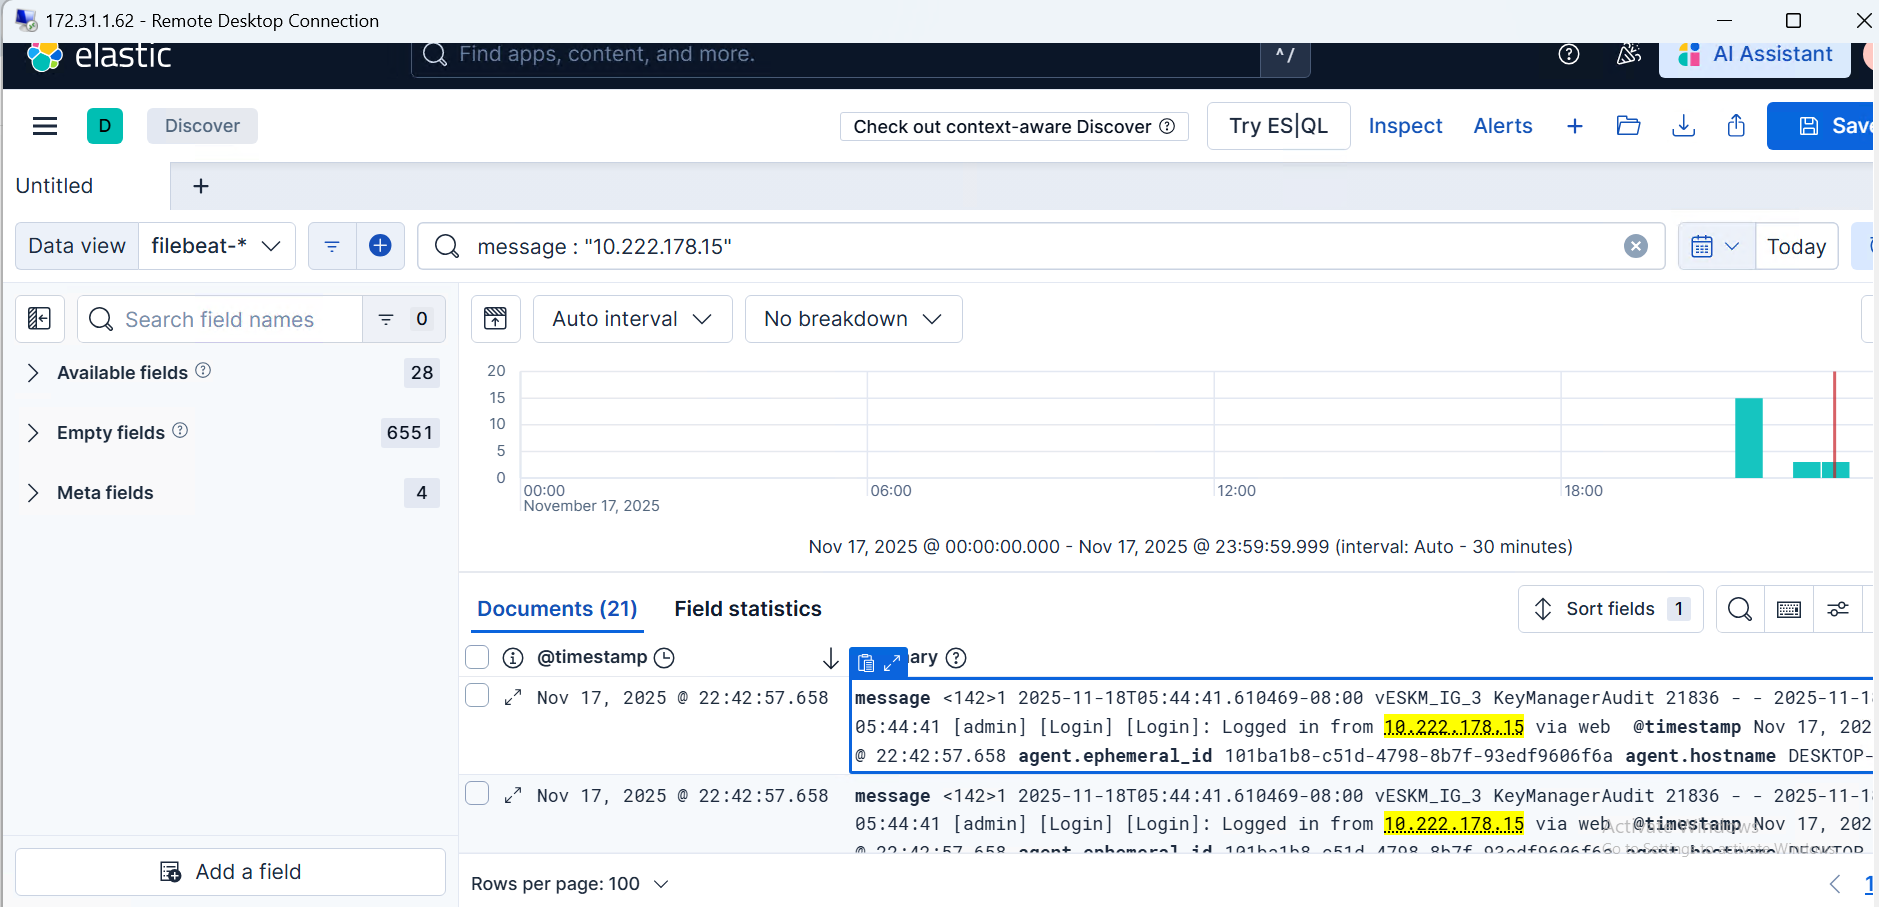Hide the chart toggle icon

495,319
